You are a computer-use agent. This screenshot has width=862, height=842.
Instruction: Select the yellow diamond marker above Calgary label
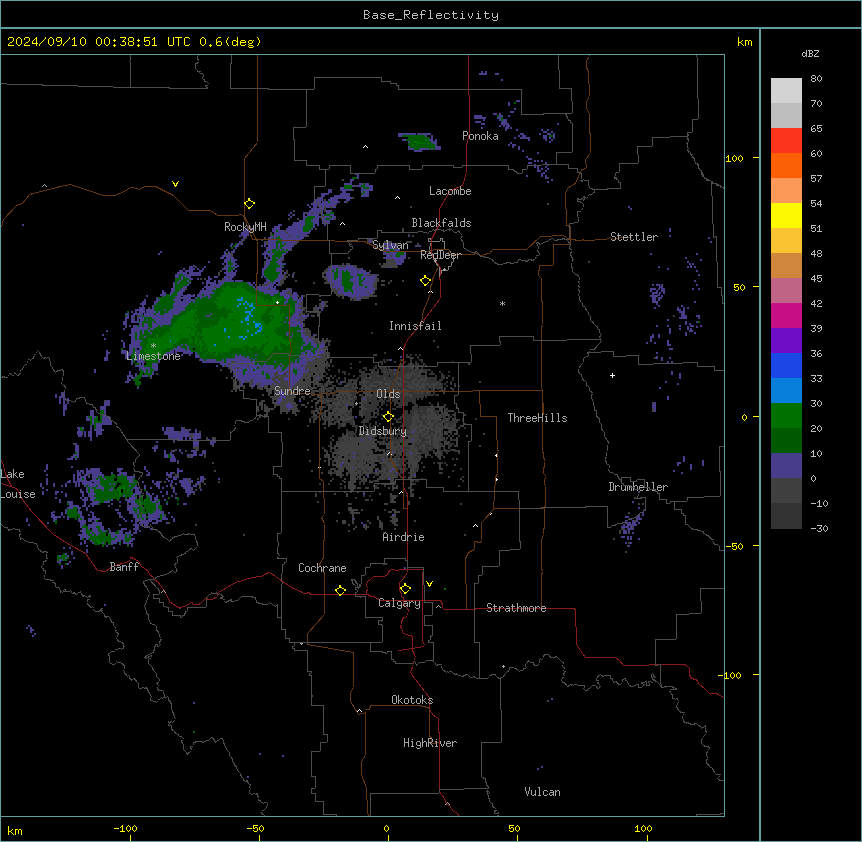[x=405, y=589]
